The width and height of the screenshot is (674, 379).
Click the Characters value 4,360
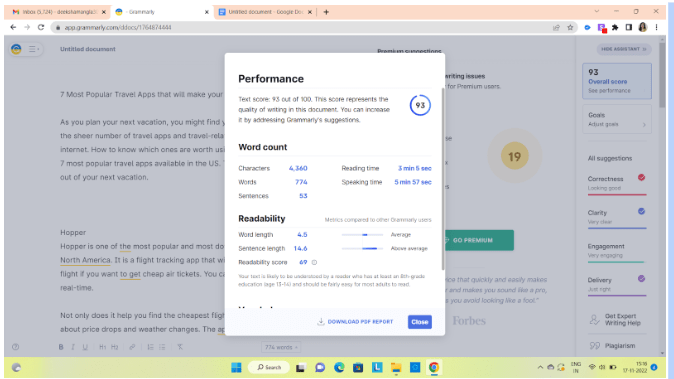pyautogui.click(x=298, y=168)
